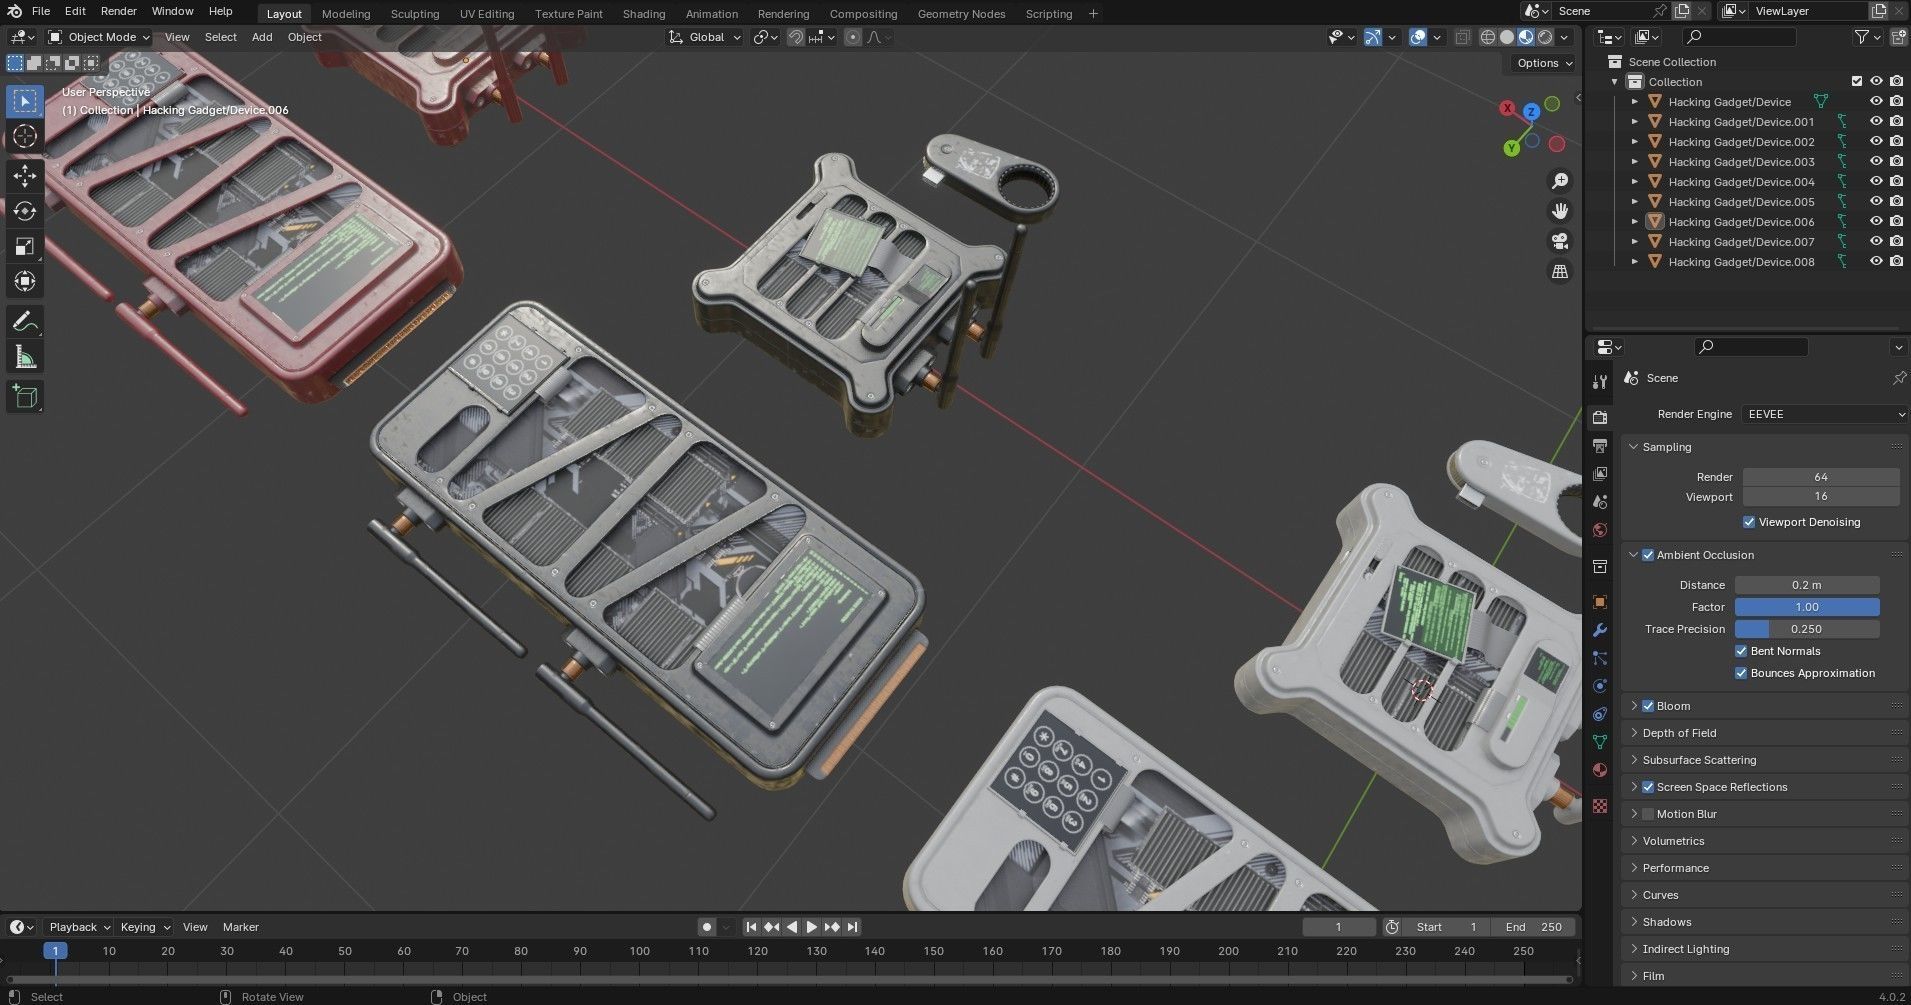Disable the Bloom checkbox

click(1648, 706)
